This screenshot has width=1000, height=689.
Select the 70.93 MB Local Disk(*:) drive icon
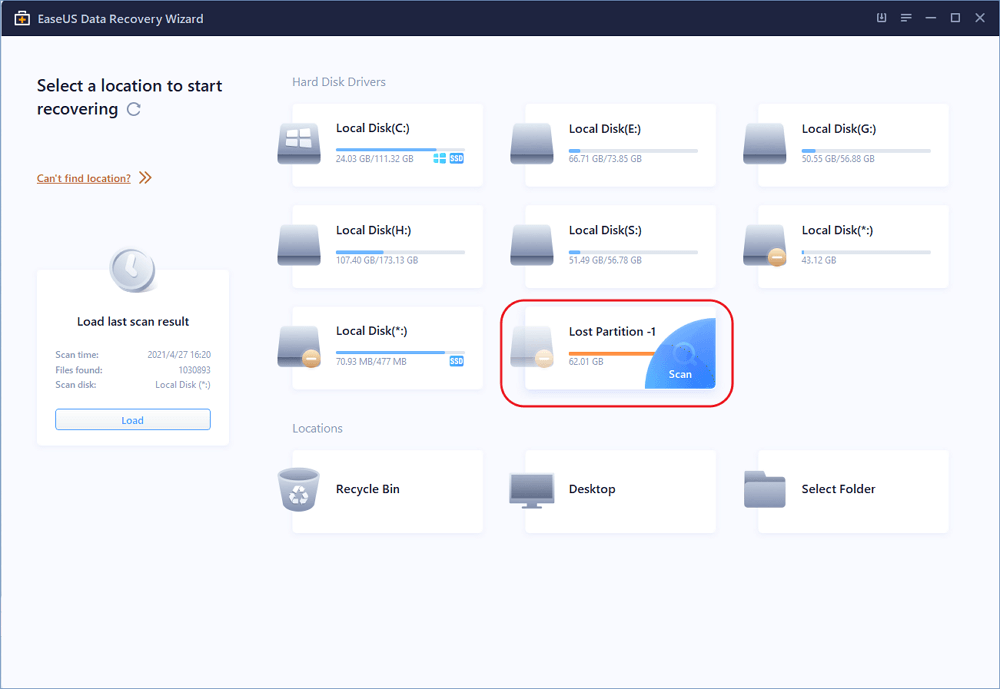click(299, 347)
